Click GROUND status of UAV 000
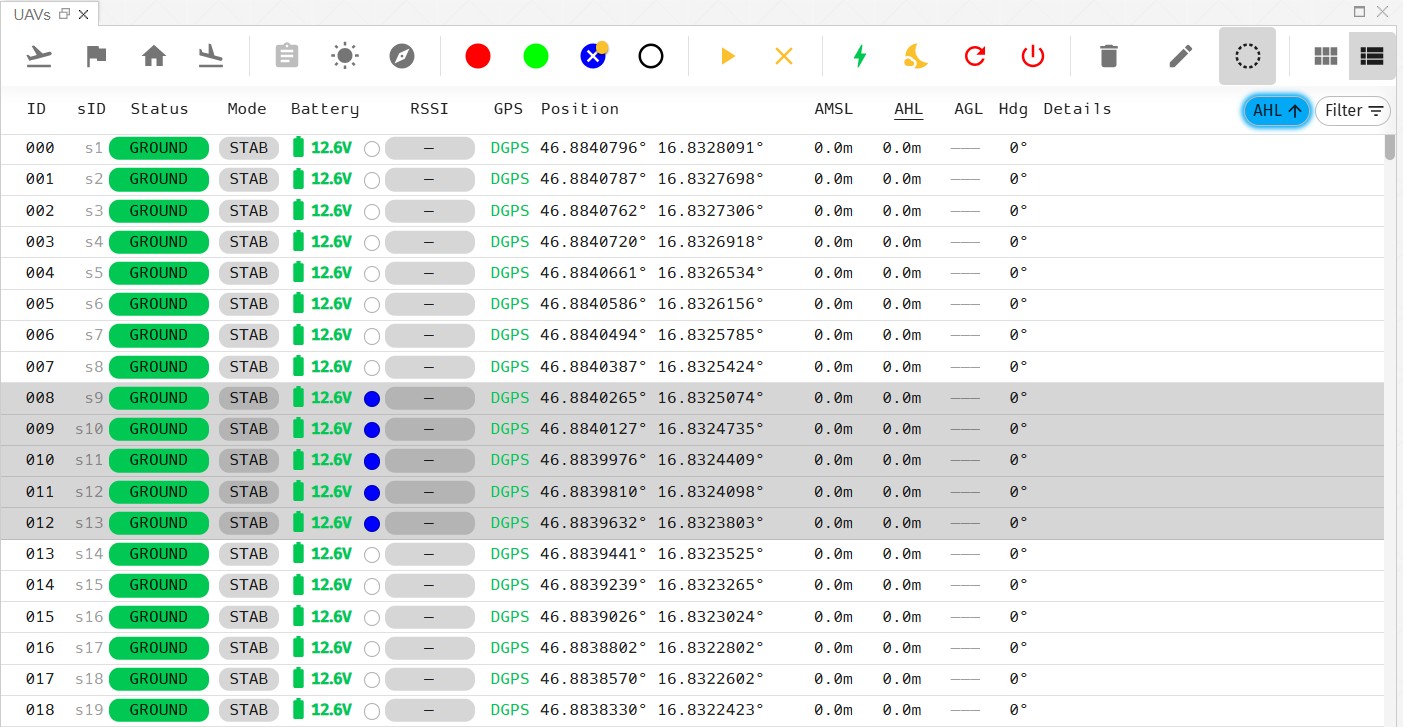Image resolution: width=1403 pixels, height=727 pixels. [x=159, y=148]
